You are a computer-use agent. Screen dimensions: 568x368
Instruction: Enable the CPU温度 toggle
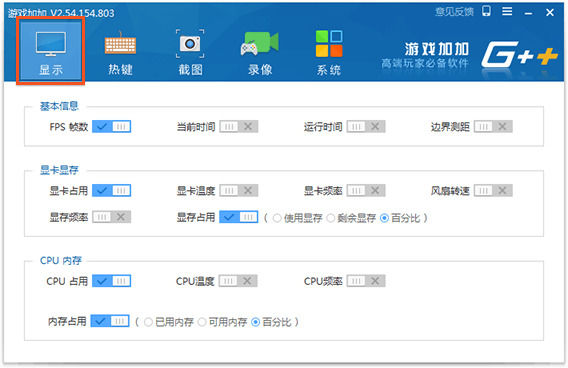238,281
